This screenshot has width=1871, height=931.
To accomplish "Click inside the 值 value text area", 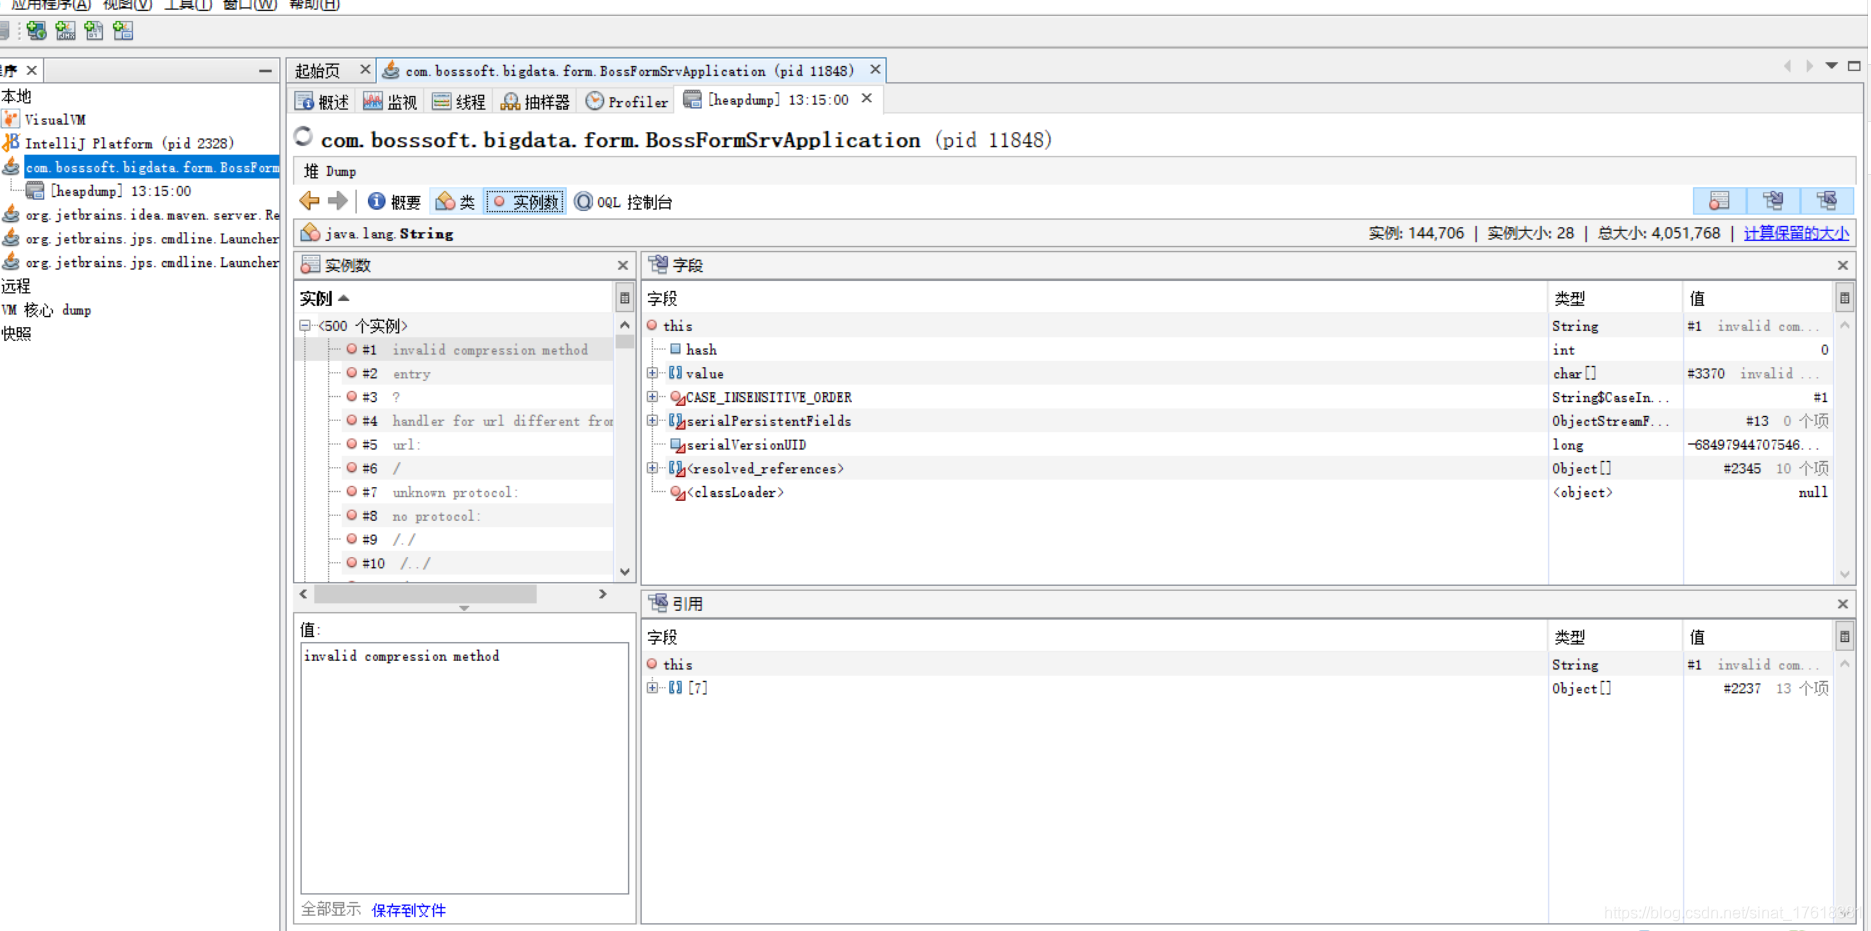I will [x=465, y=767].
